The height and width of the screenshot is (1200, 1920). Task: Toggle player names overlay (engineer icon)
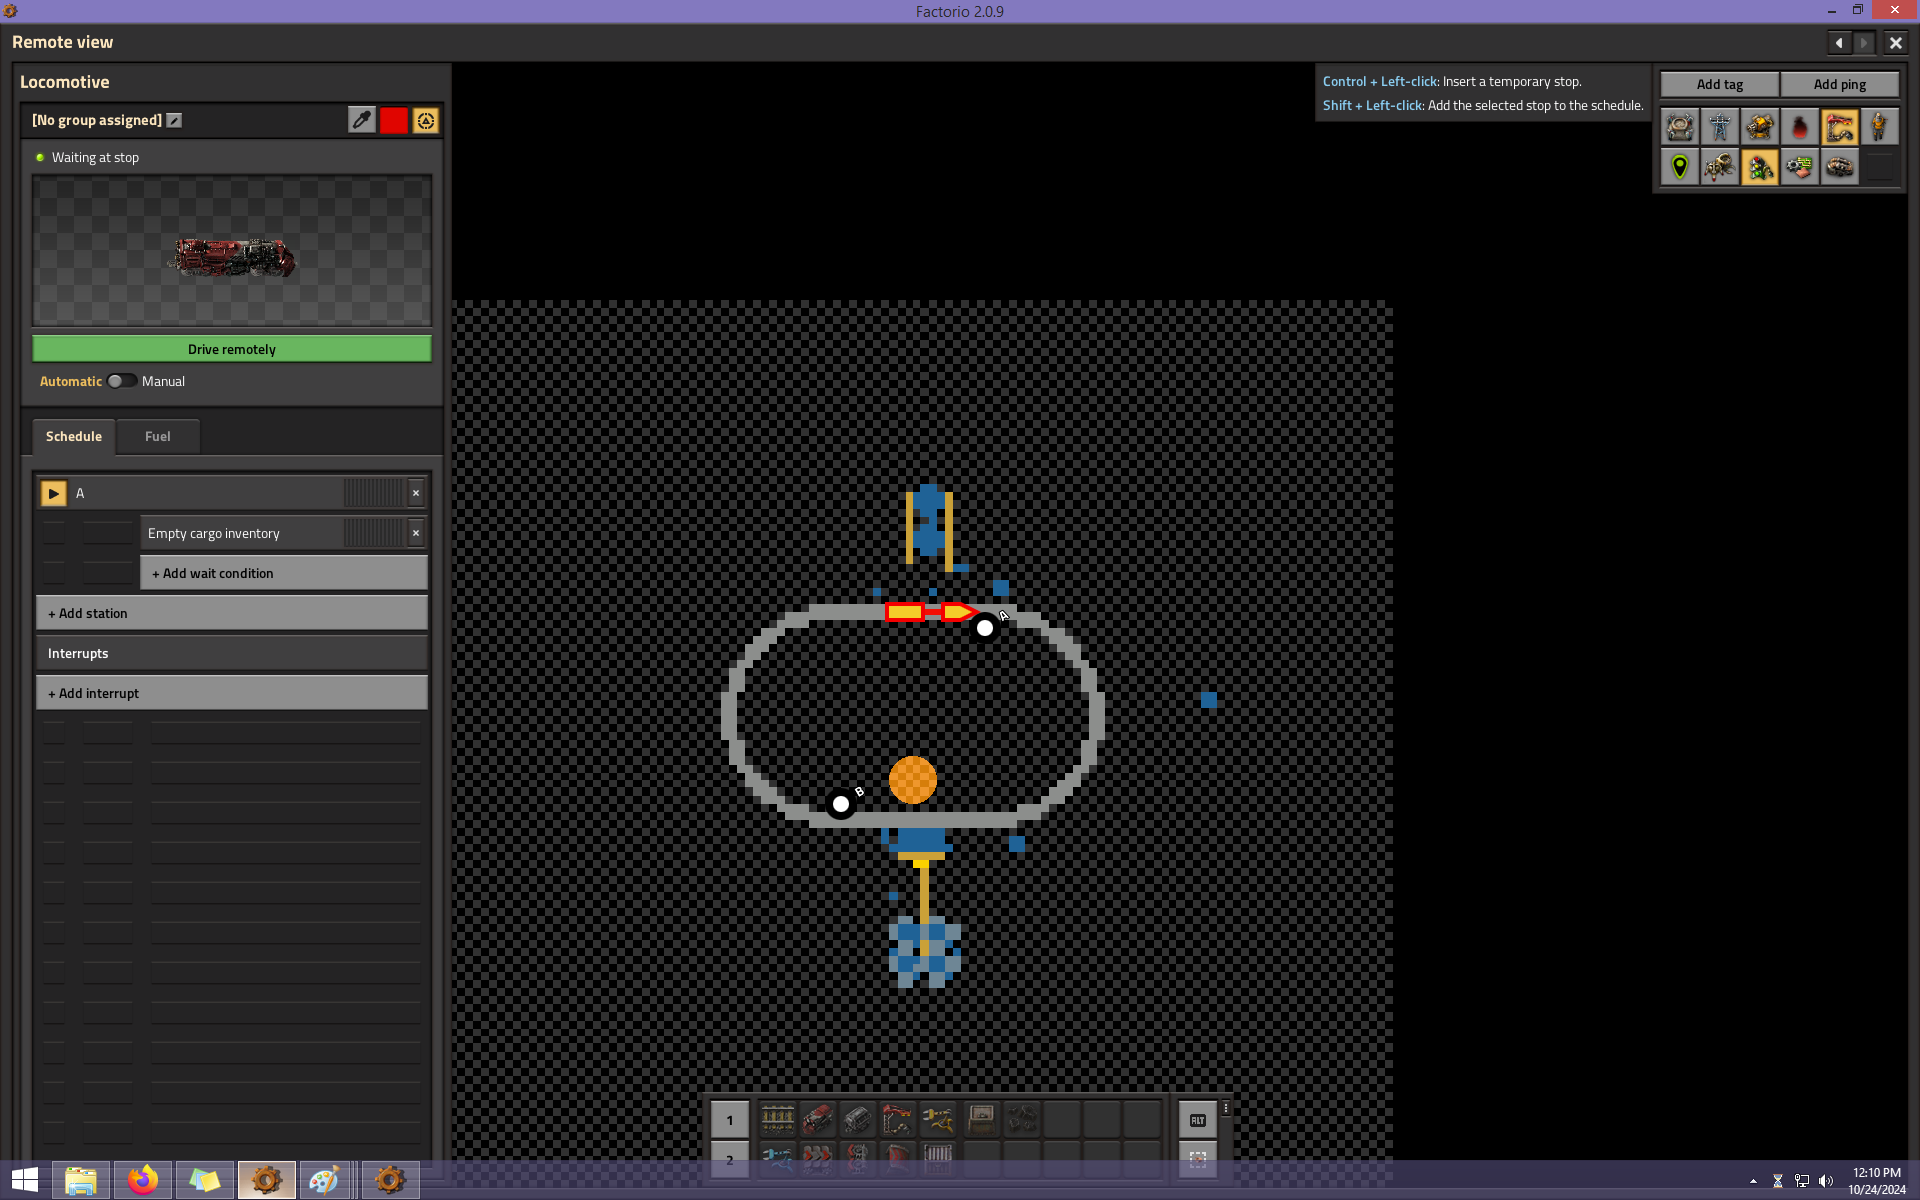point(1880,127)
